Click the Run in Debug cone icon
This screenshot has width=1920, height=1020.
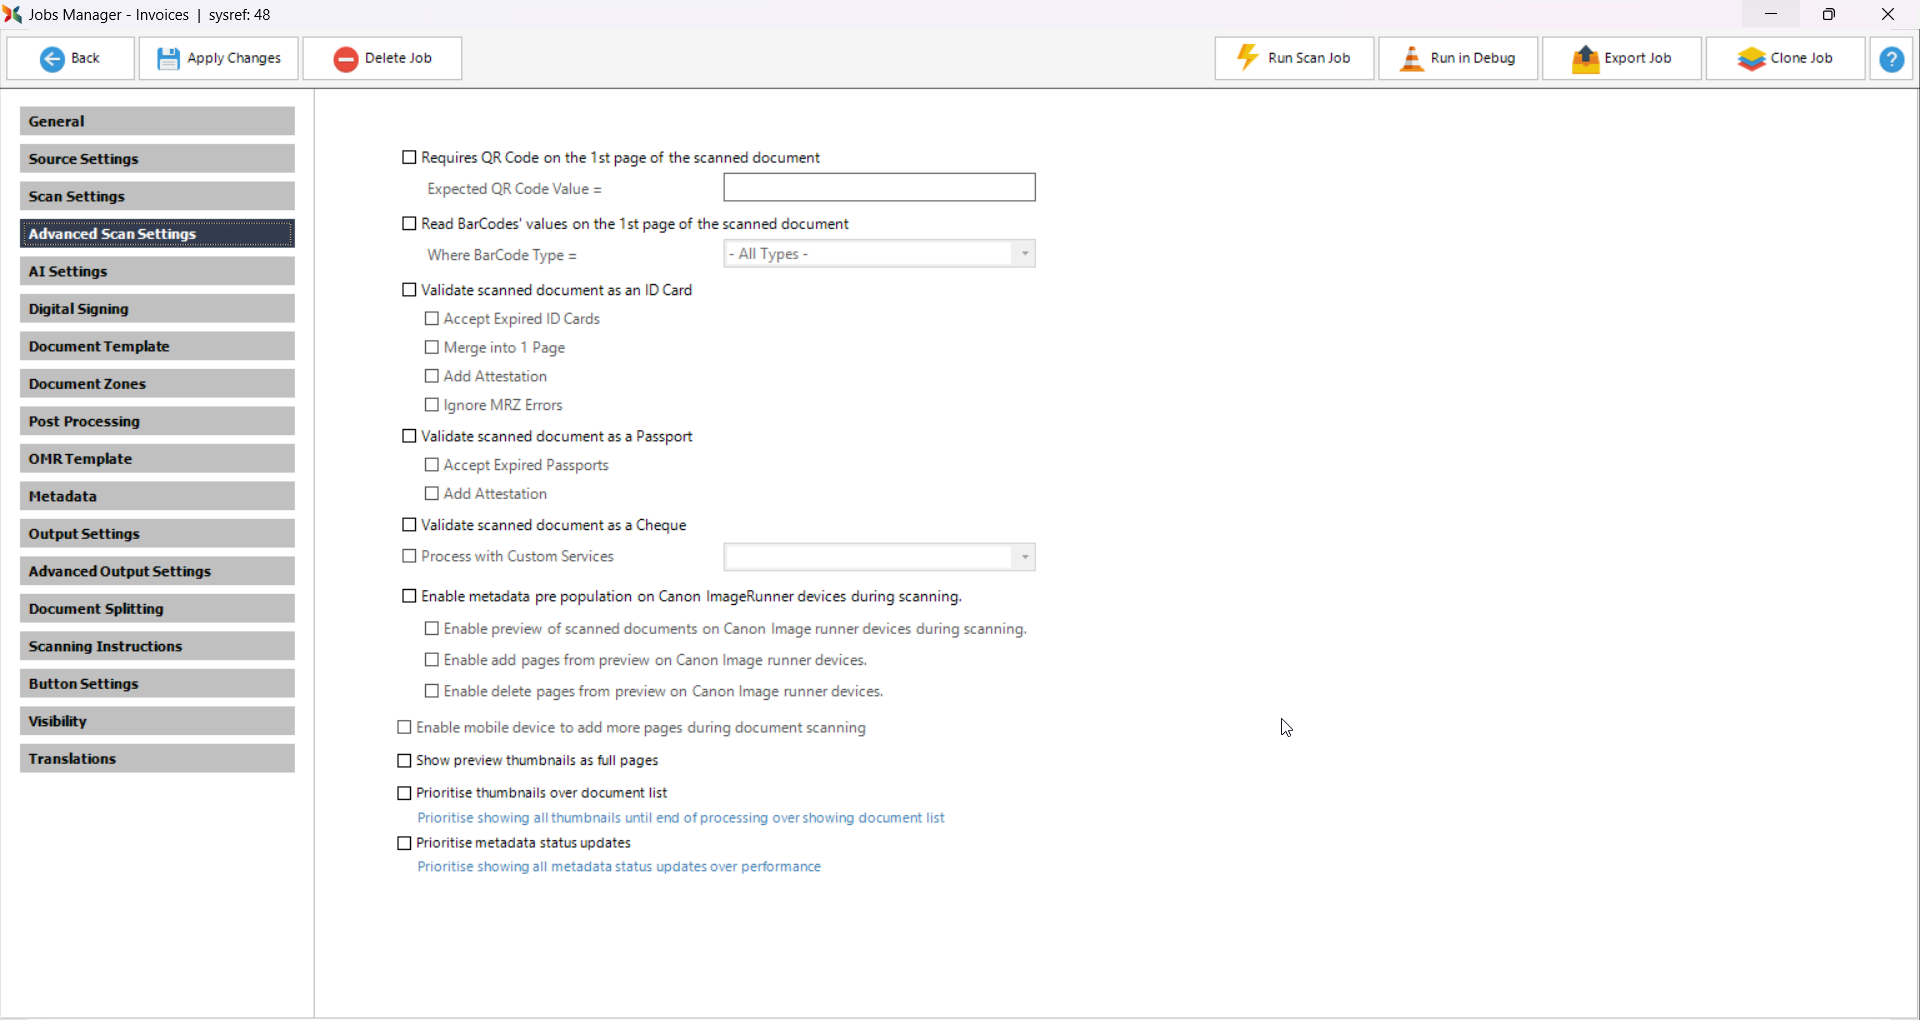pos(1411,59)
